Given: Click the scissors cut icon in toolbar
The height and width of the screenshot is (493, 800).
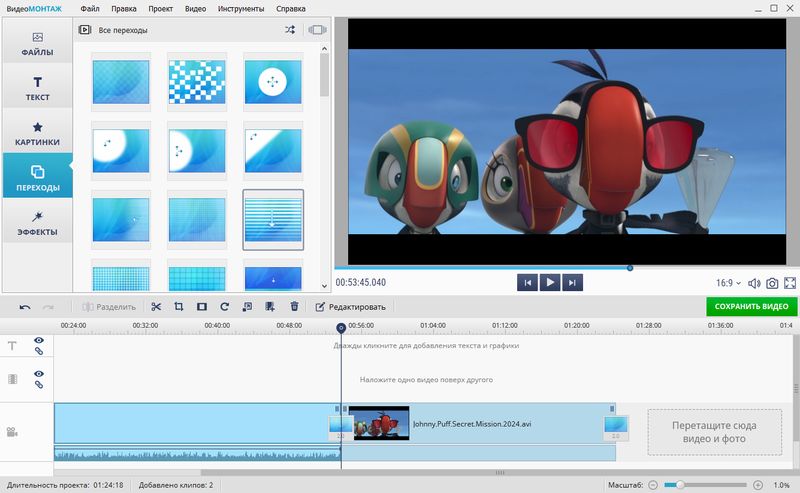Looking at the screenshot, I should pyautogui.click(x=156, y=307).
